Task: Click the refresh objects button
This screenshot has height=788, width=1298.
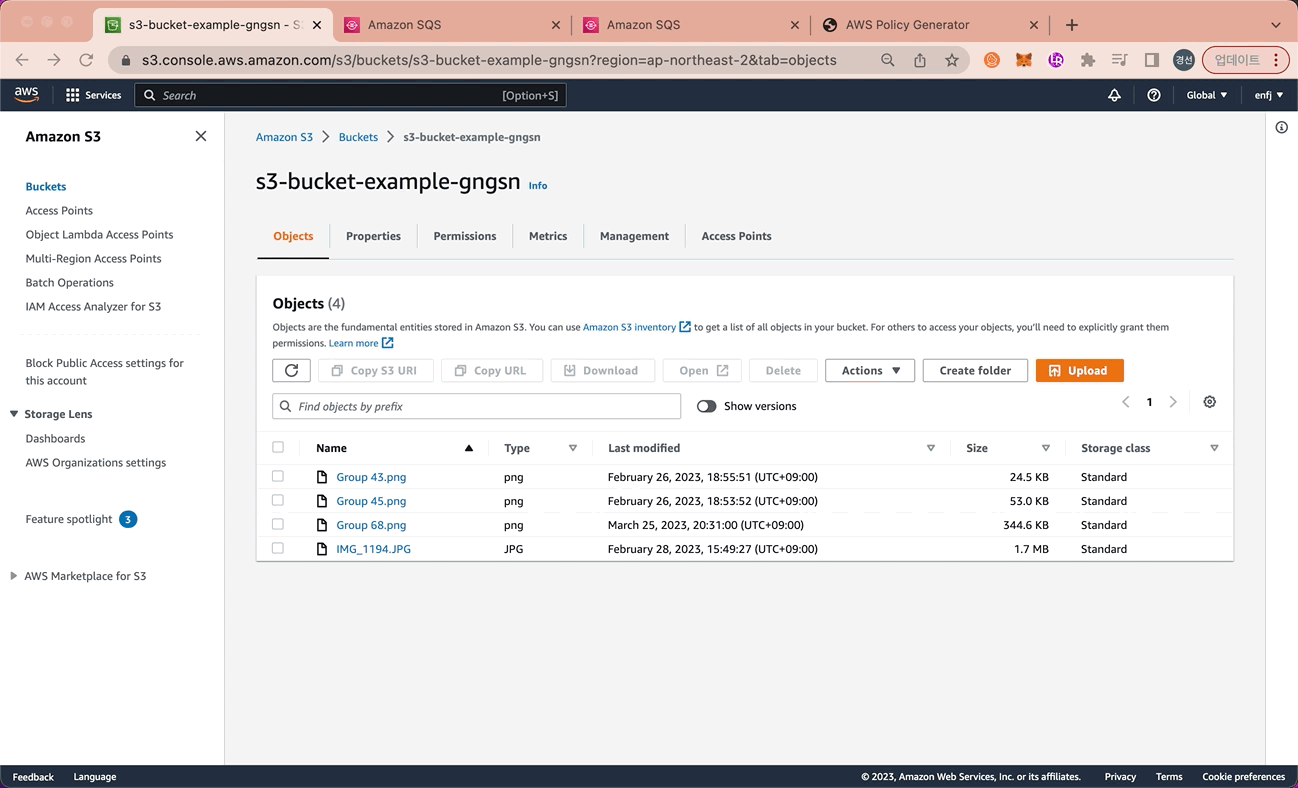Action: tap(291, 370)
